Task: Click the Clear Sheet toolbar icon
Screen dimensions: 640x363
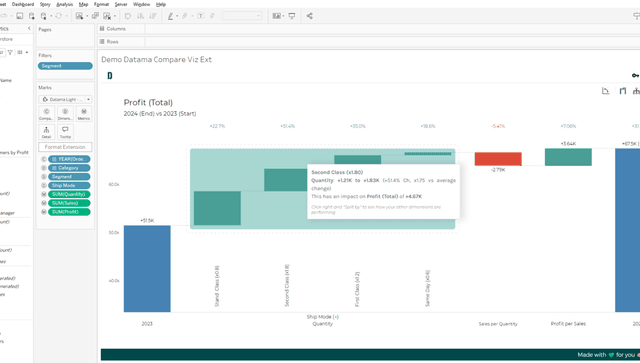Action: pyautogui.click(x=107, y=16)
